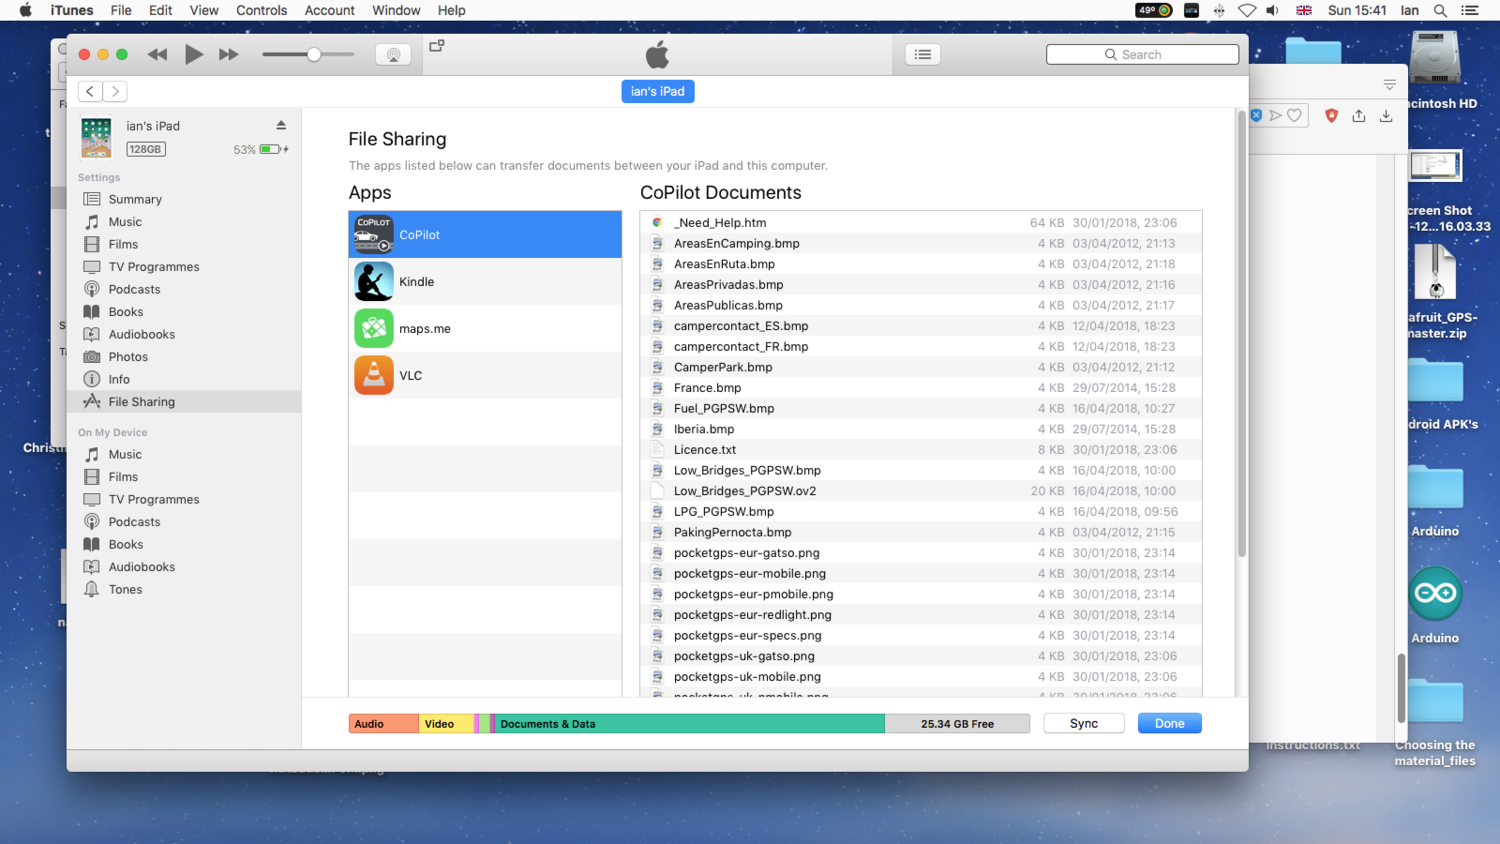Go forward with the right chevron button
Screen dimensions: 1500x844
point(115,91)
